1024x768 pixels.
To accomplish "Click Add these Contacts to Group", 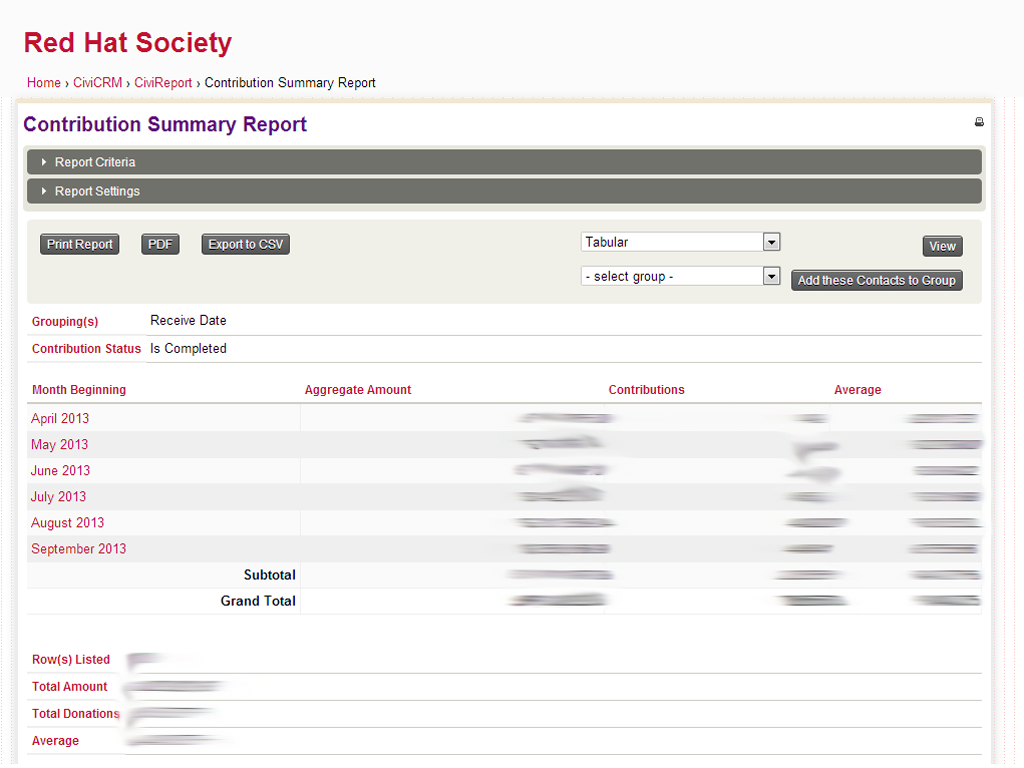I will [876, 280].
